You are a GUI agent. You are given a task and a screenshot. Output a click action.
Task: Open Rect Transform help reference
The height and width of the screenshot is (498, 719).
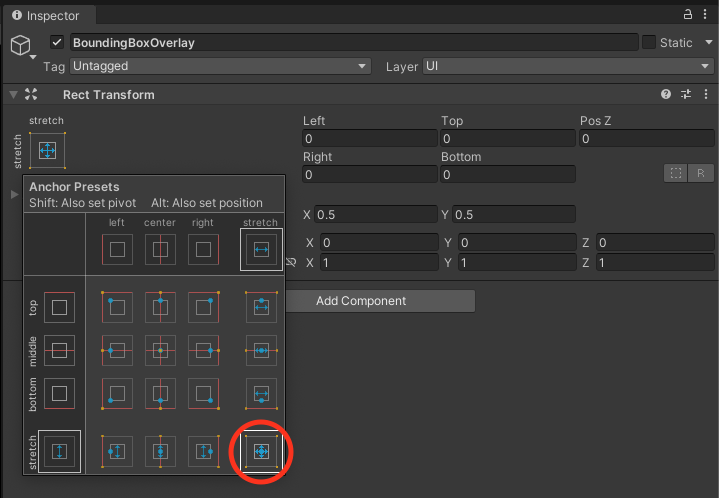(666, 94)
